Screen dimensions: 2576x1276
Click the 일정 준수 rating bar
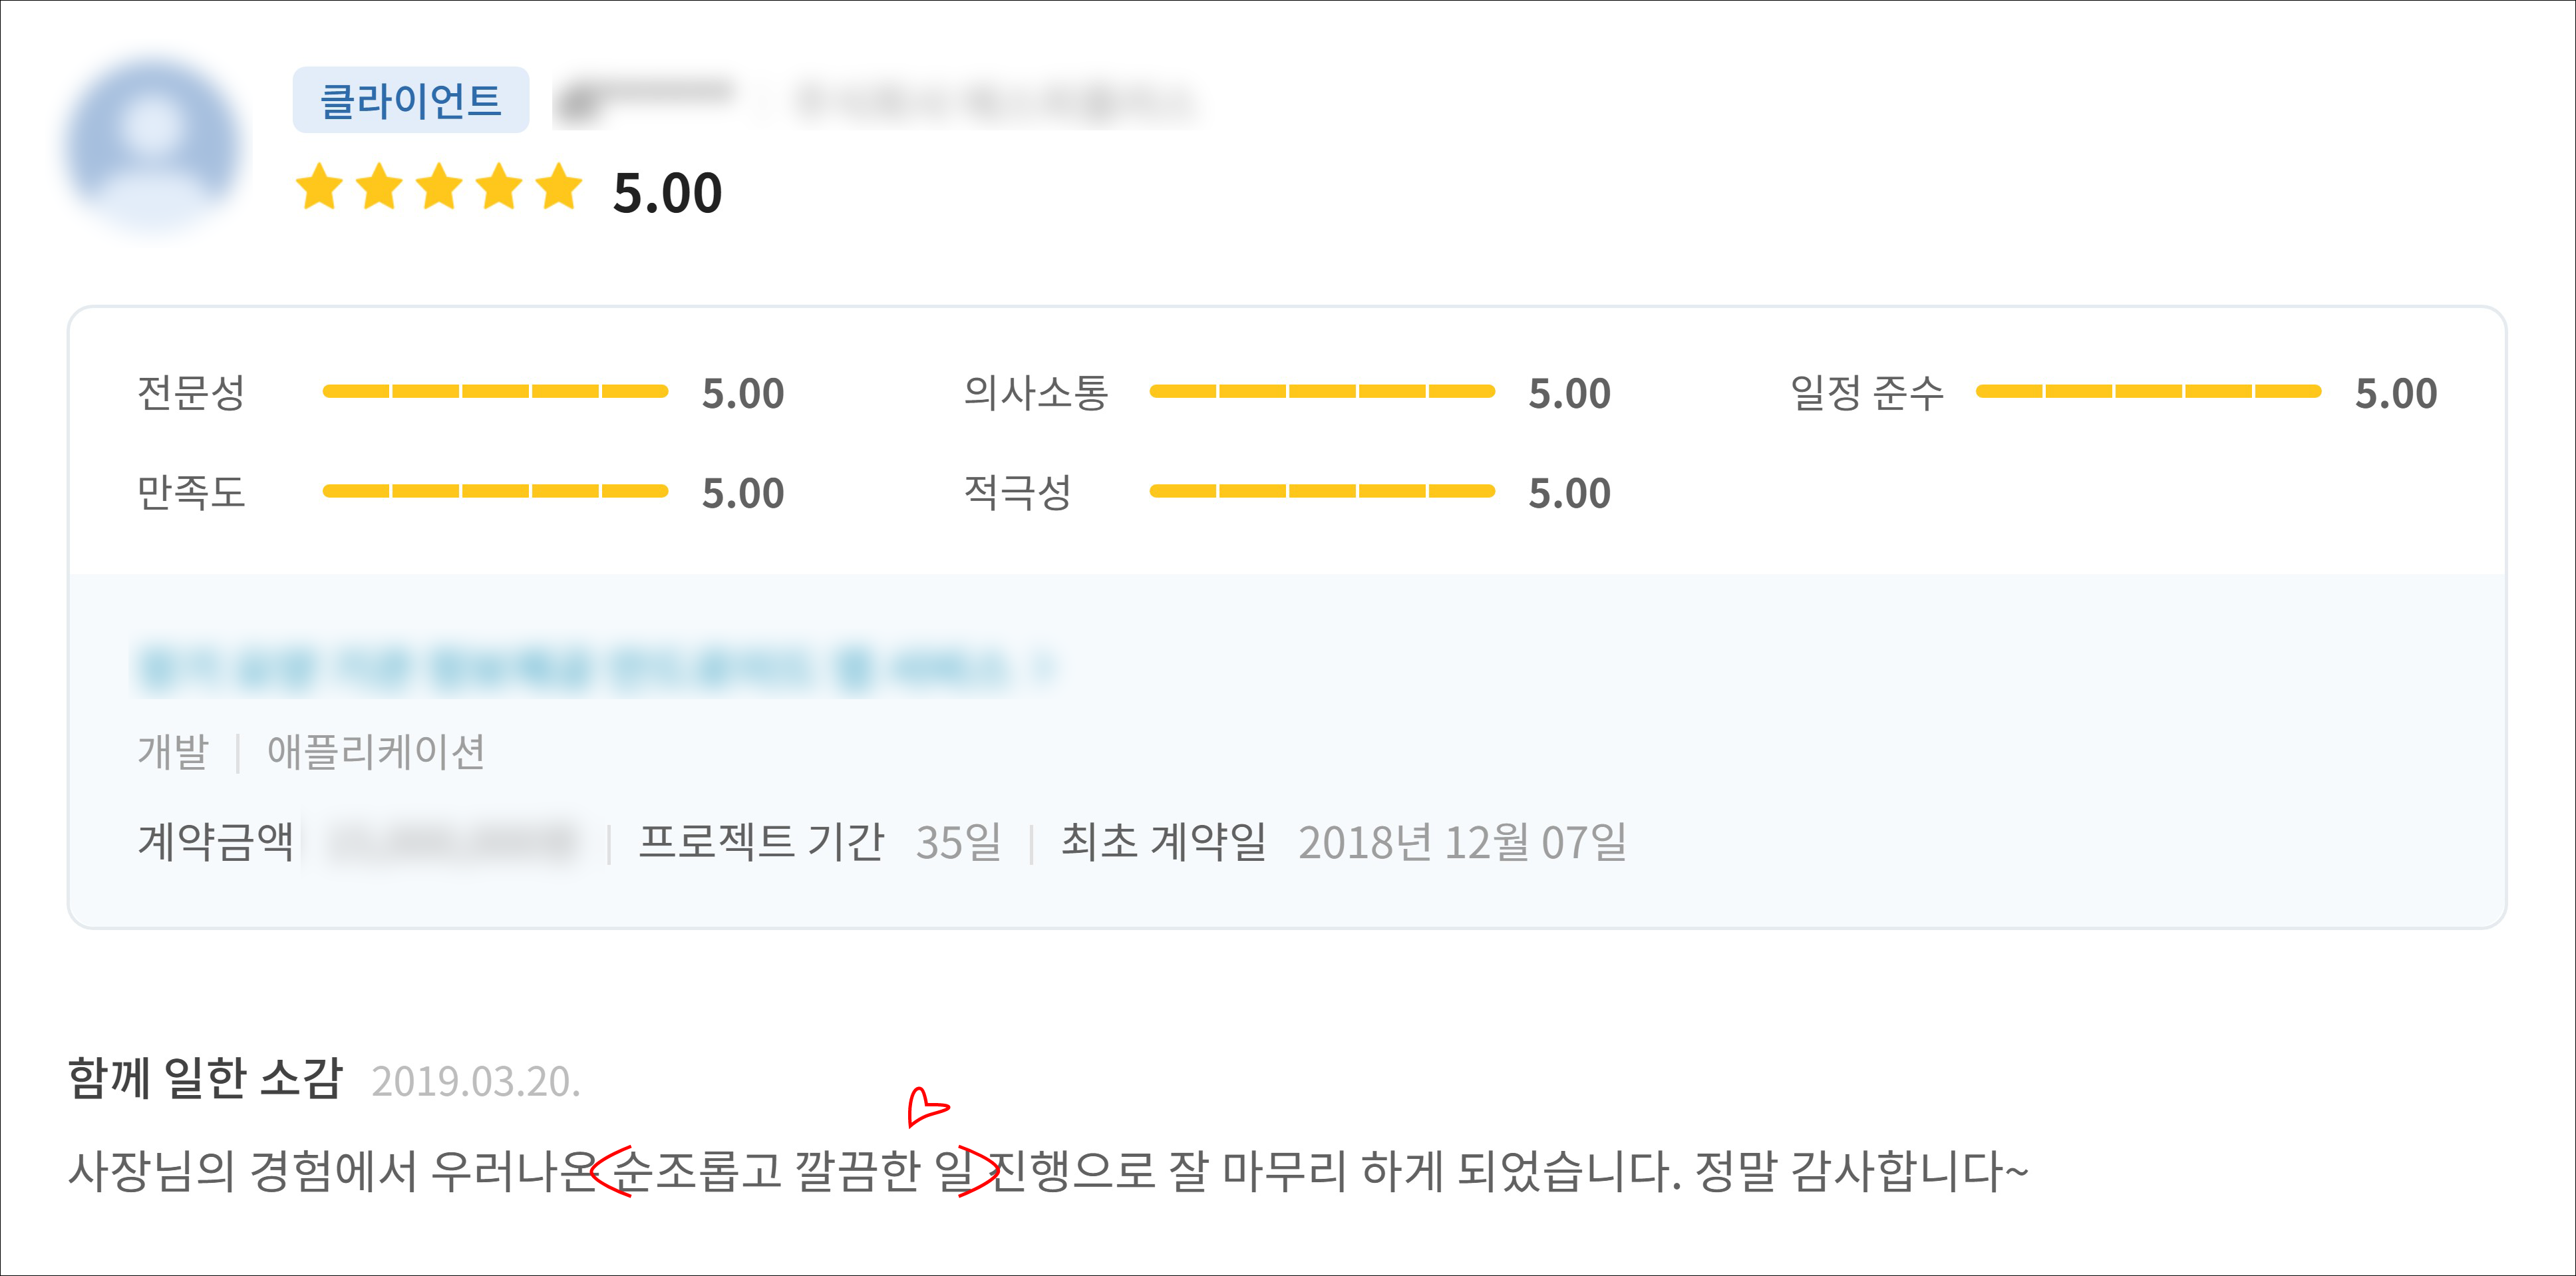[2148, 391]
